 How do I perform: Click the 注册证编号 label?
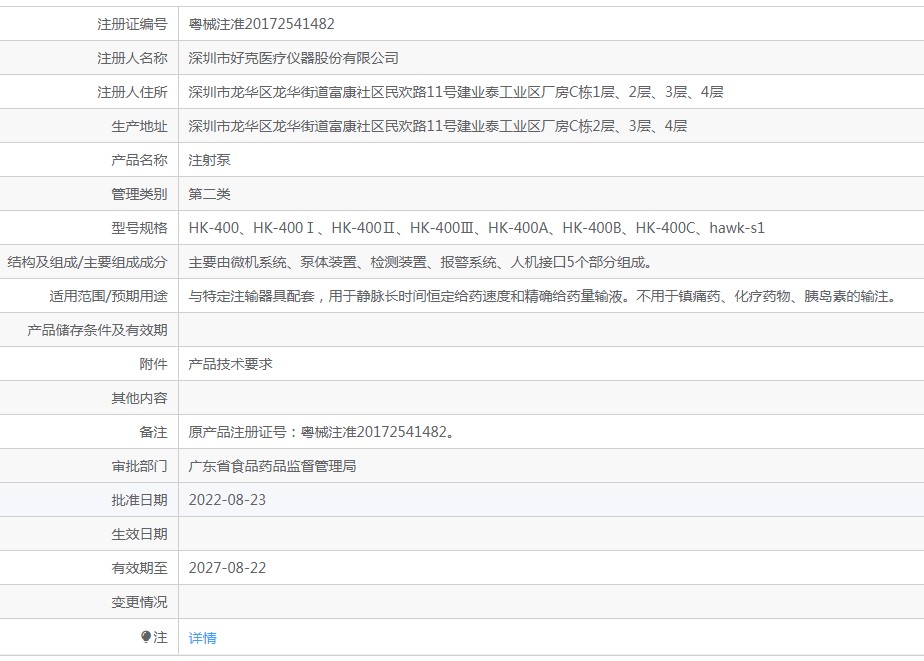pyautogui.click(x=132, y=24)
